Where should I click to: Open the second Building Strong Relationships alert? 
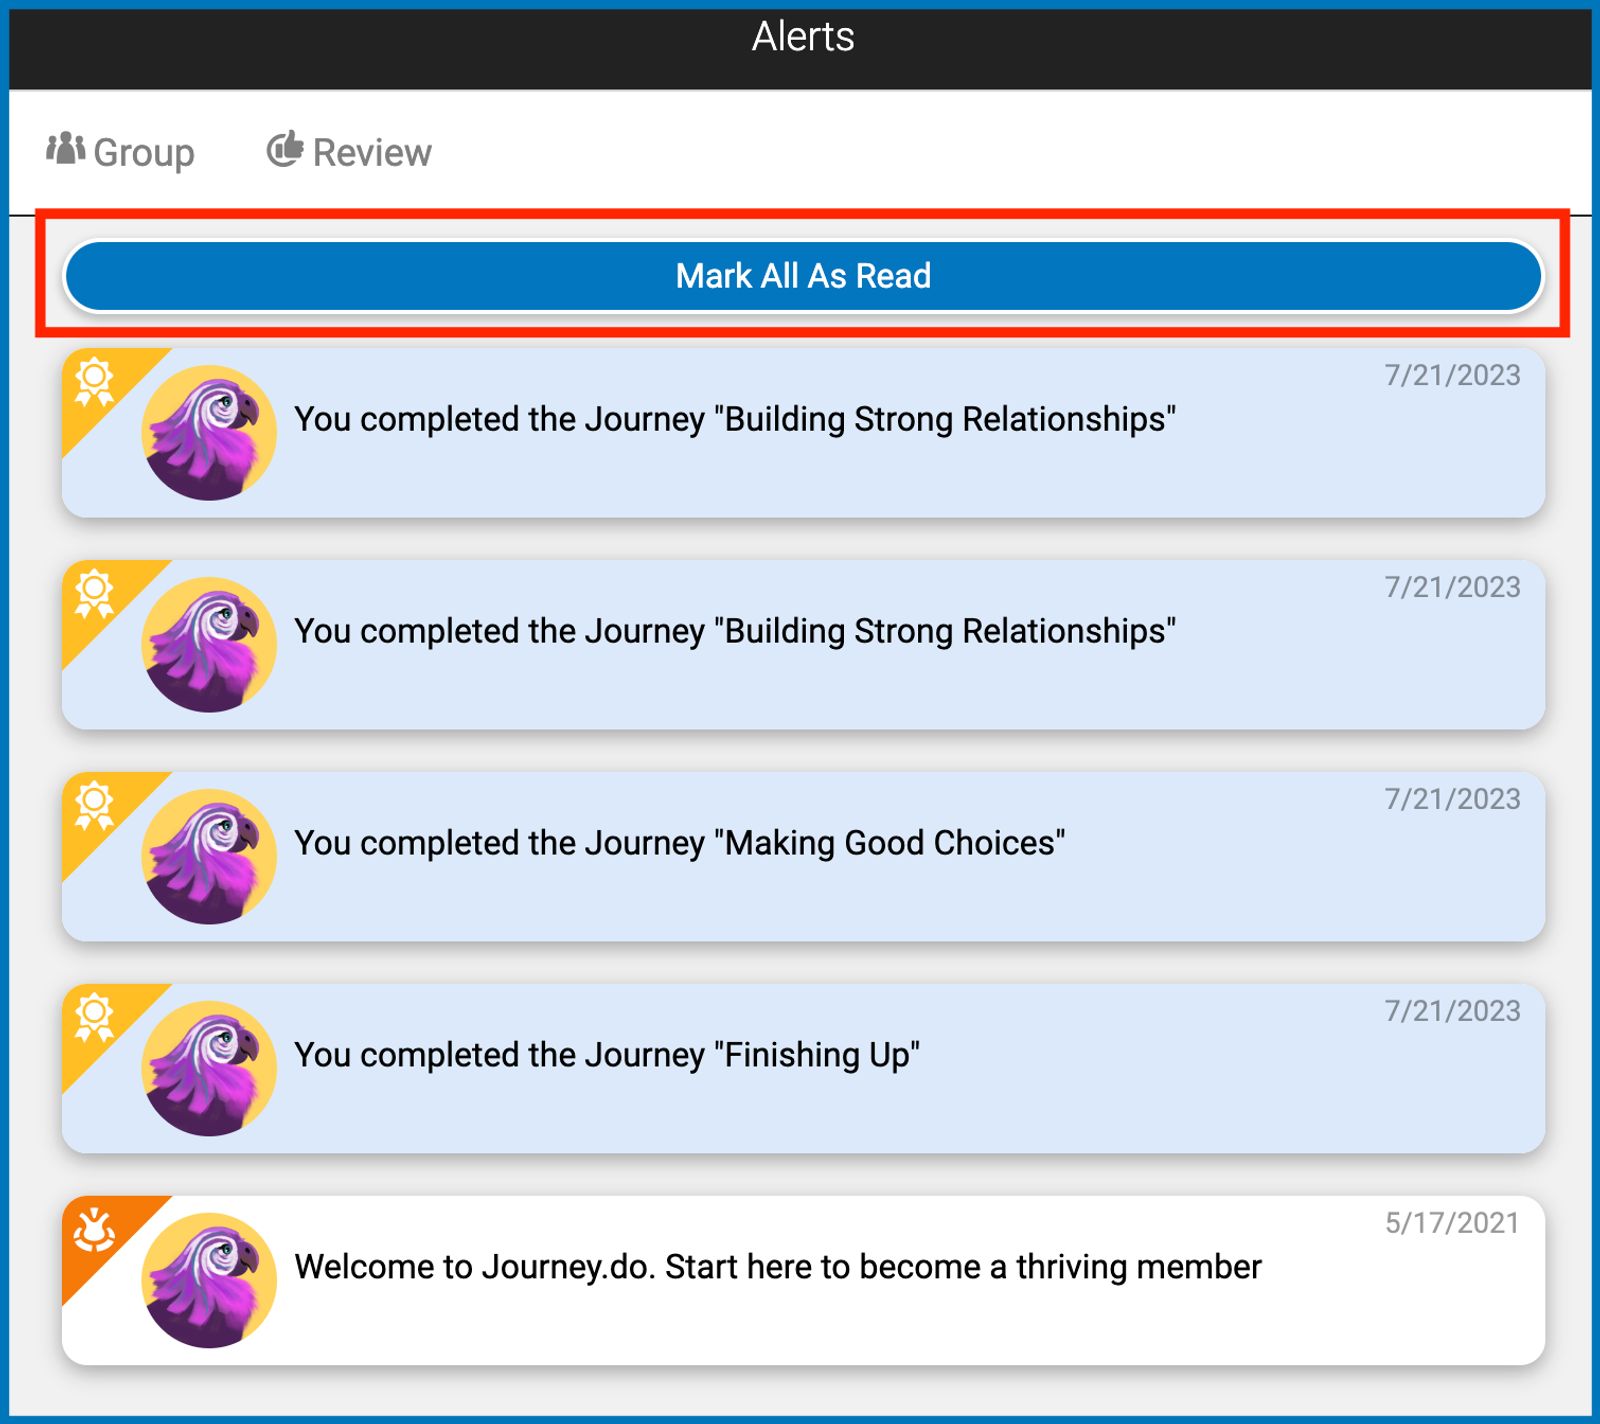click(x=803, y=645)
